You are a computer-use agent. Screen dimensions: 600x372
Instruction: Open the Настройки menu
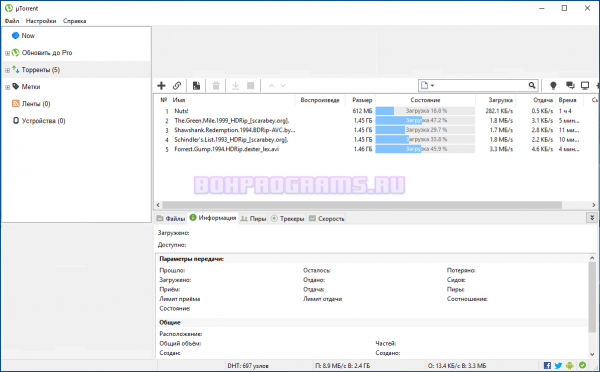(x=41, y=21)
